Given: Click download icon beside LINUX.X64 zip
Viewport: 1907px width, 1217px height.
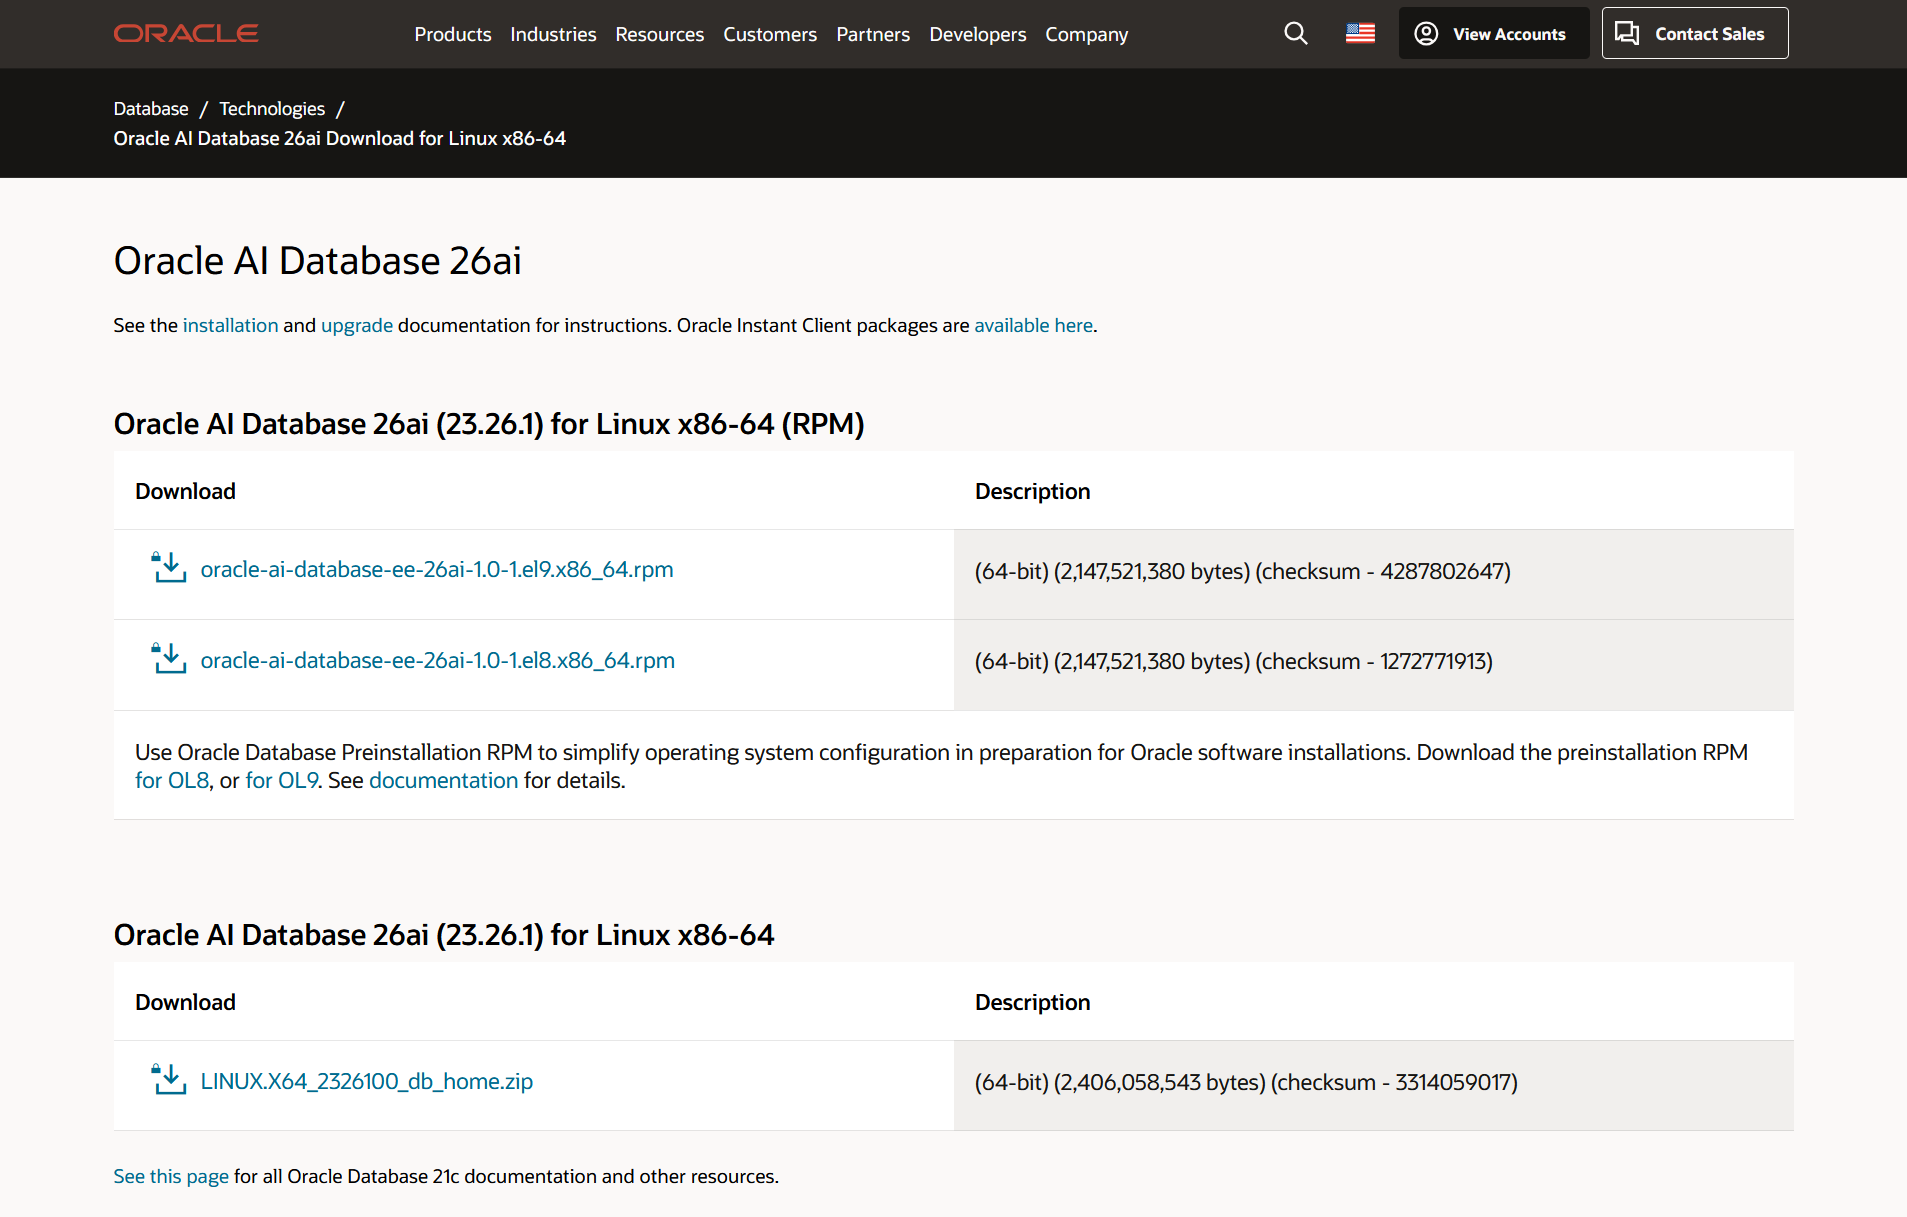Looking at the screenshot, I should coord(169,1080).
